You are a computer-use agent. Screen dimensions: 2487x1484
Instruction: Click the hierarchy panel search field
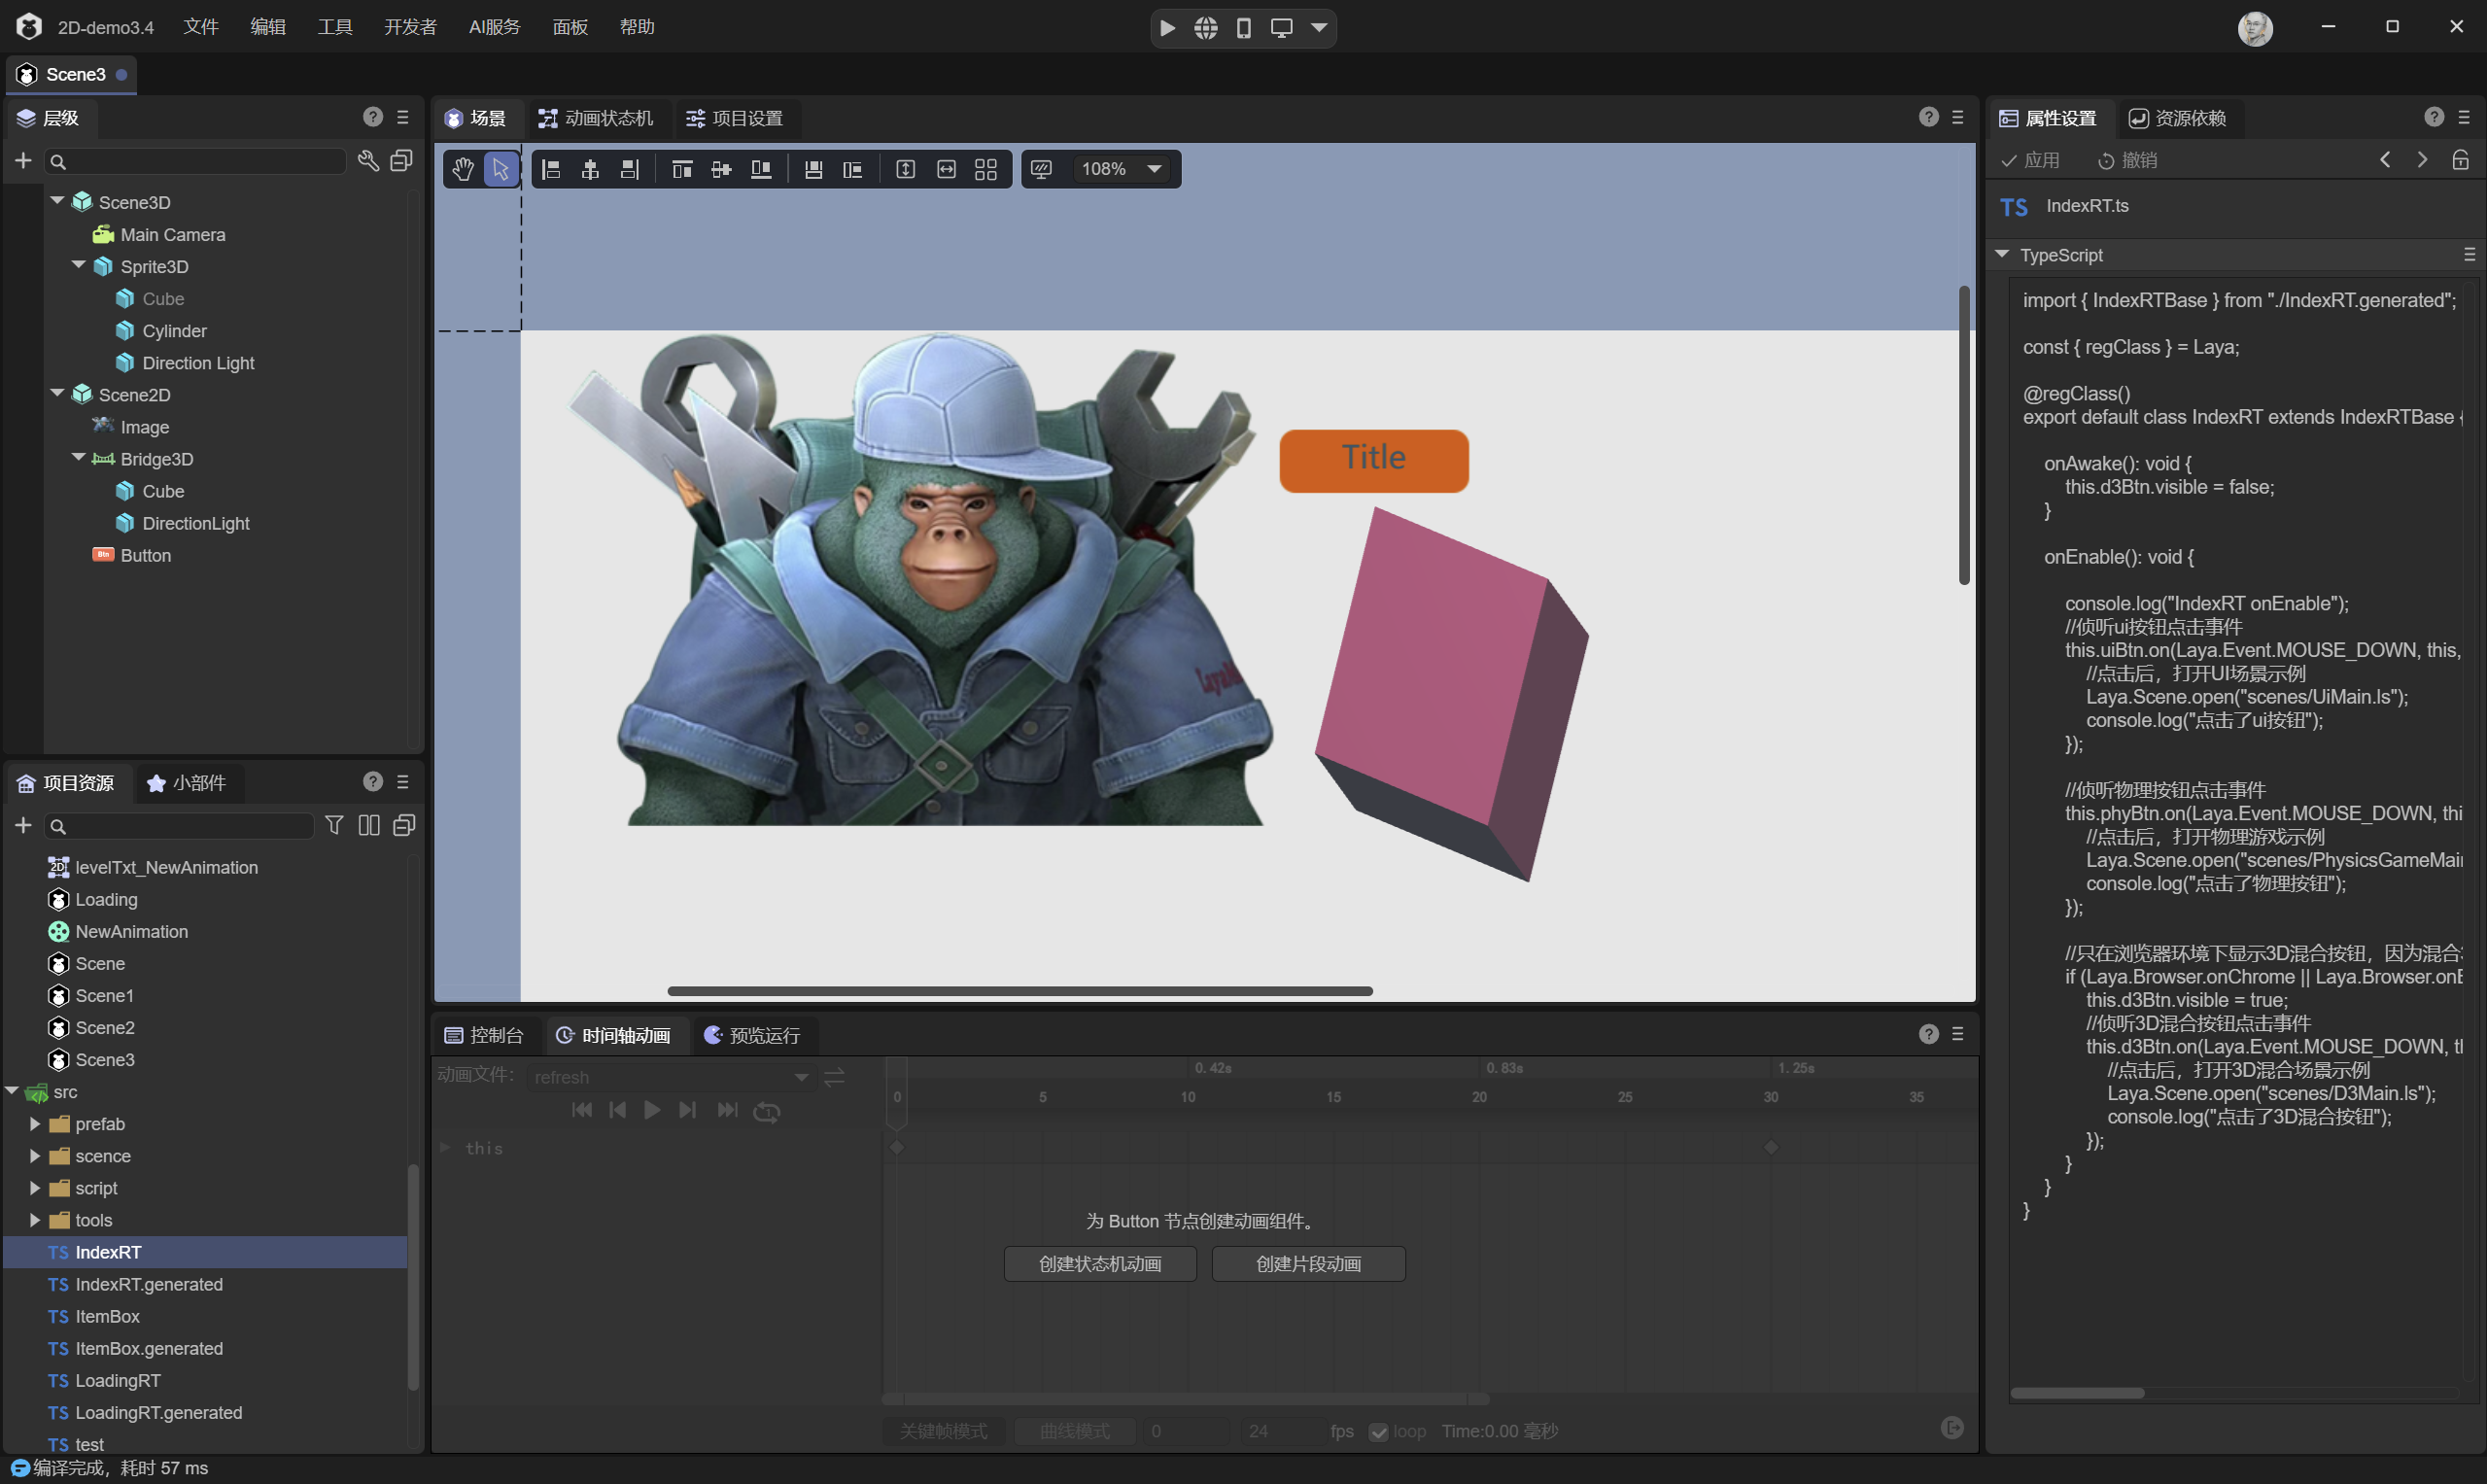[x=196, y=161]
